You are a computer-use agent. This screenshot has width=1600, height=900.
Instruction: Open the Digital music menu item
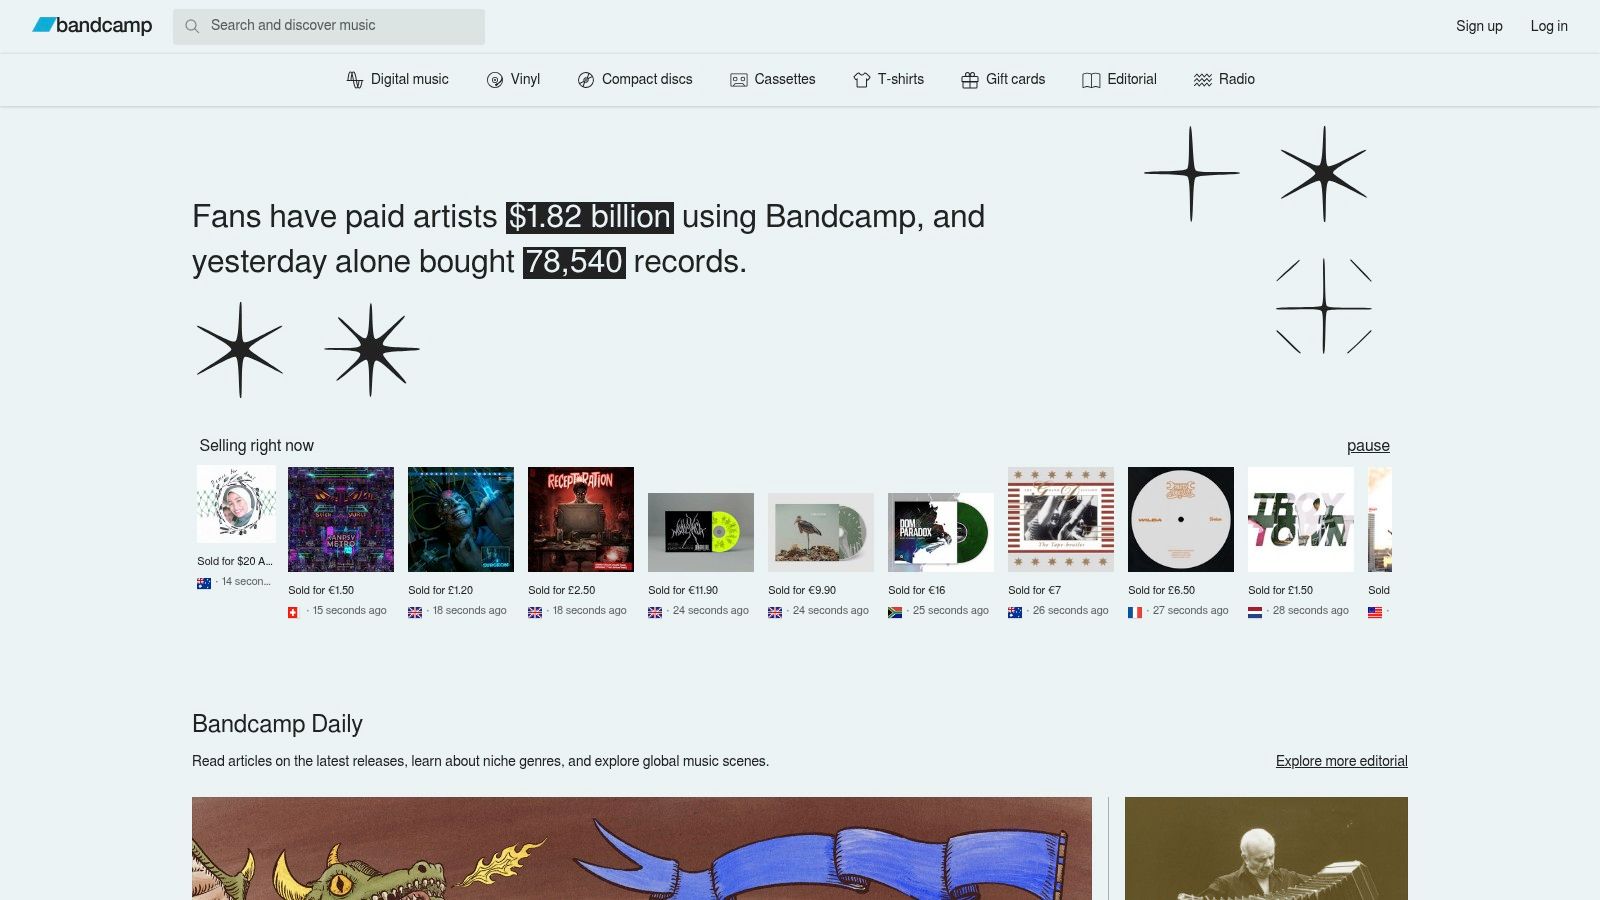pyautogui.click(x=397, y=79)
